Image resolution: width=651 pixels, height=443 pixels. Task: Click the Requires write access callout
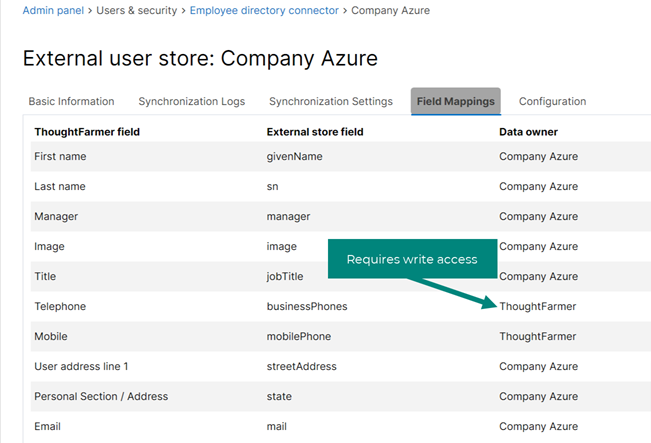click(411, 260)
